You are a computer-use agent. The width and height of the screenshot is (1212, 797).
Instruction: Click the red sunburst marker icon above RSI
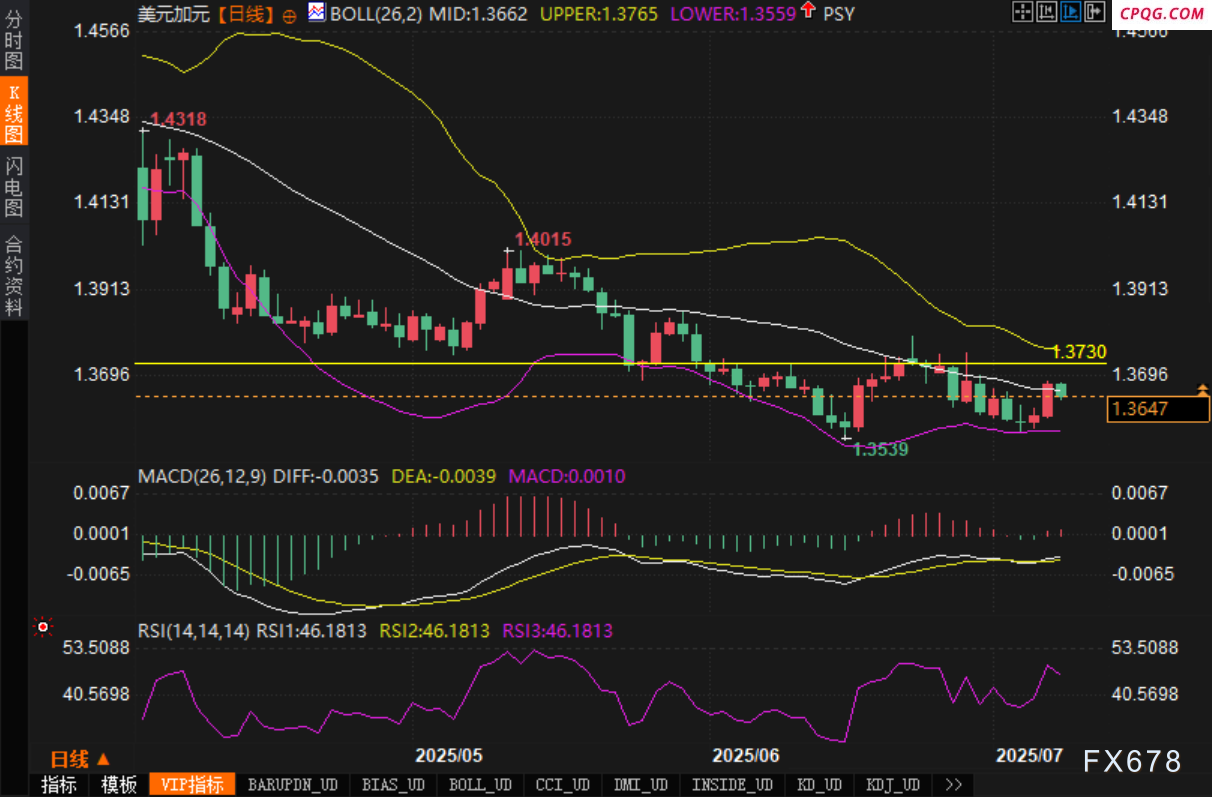(x=43, y=627)
